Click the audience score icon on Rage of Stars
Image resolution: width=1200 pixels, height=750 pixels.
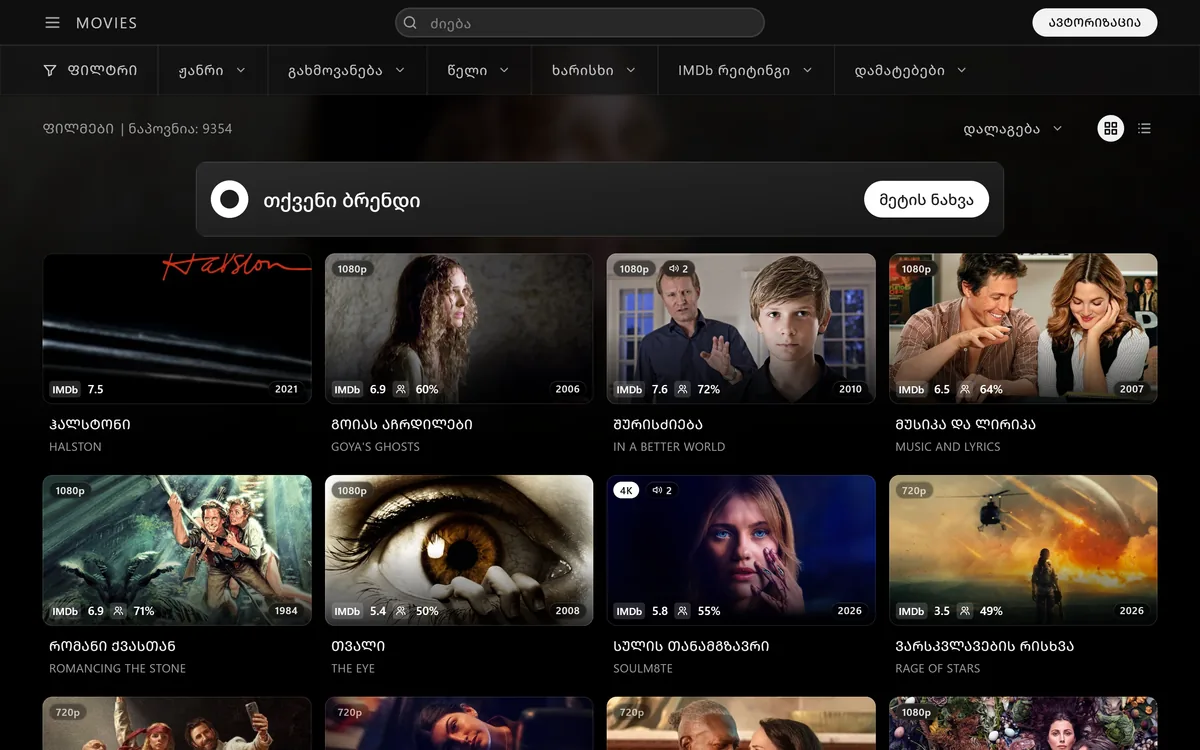(x=965, y=611)
